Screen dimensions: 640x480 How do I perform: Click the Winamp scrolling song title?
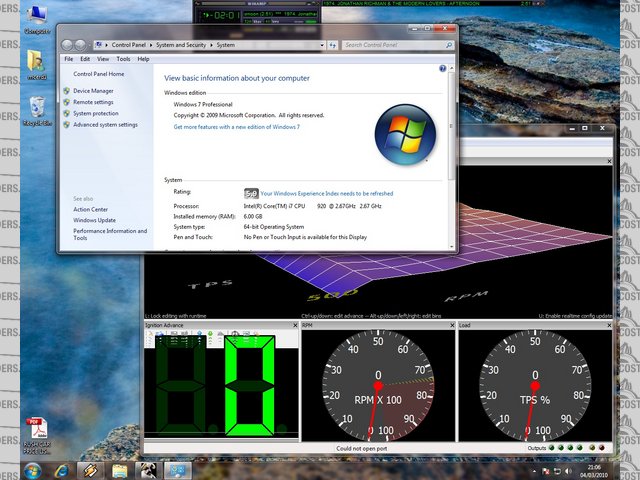pos(280,14)
